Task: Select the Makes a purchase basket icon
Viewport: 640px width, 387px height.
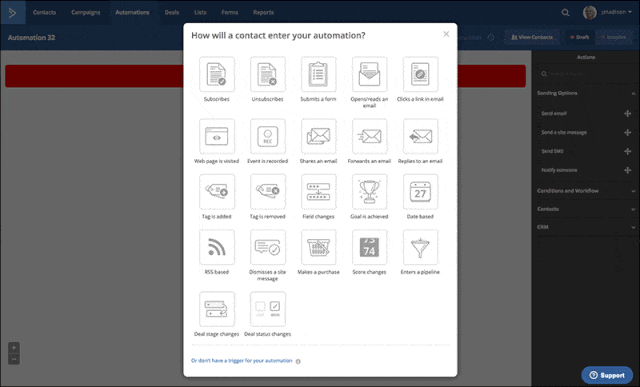Action: click(318, 247)
